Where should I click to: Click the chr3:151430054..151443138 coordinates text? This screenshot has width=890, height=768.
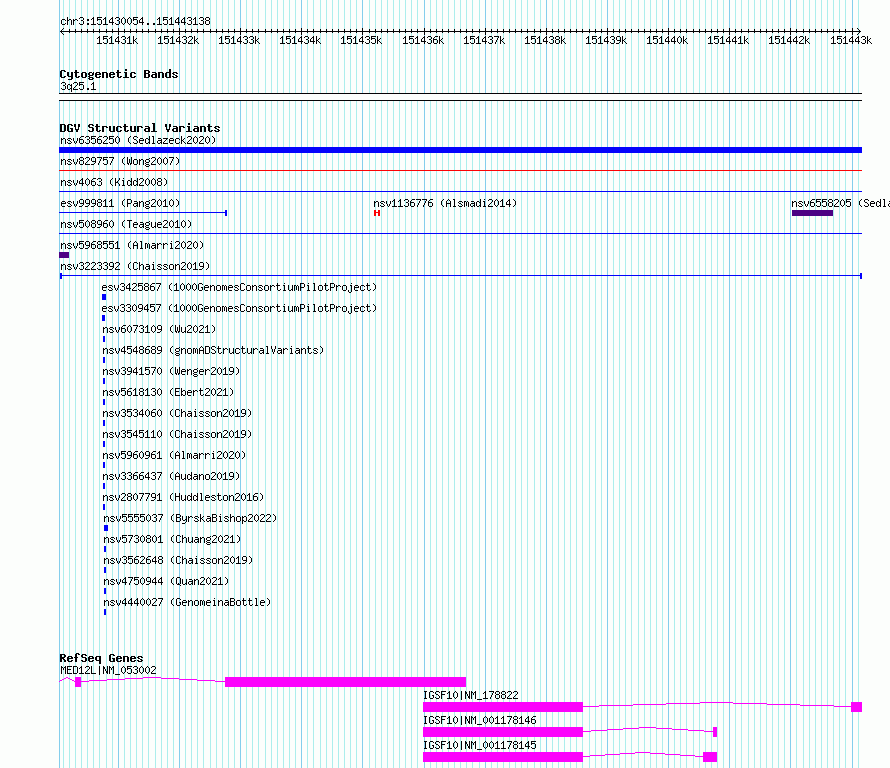point(135,22)
